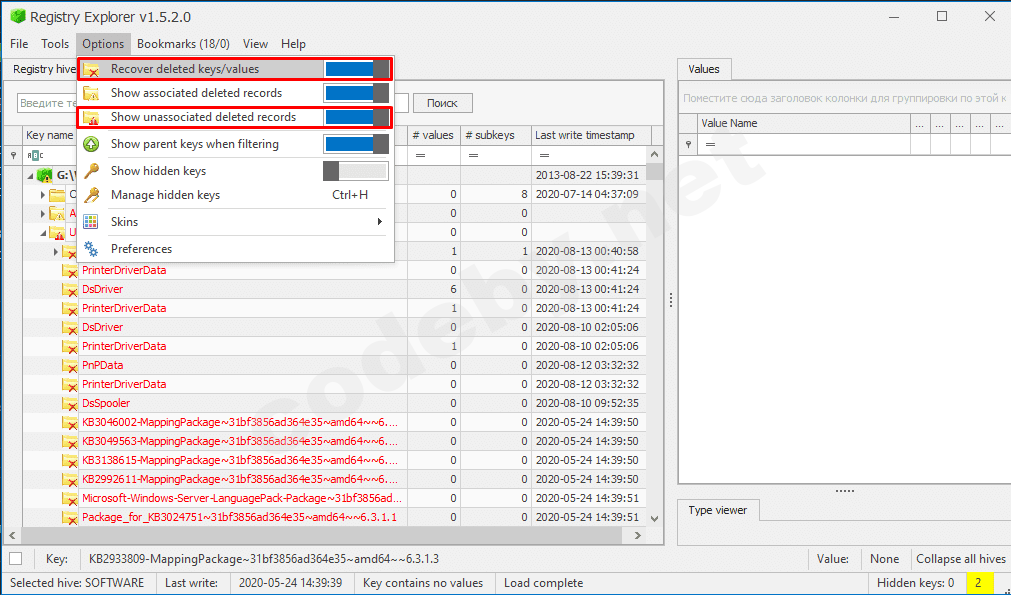
Task: Click the horizontal scrollbar left arrow
Action: [x=12, y=535]
